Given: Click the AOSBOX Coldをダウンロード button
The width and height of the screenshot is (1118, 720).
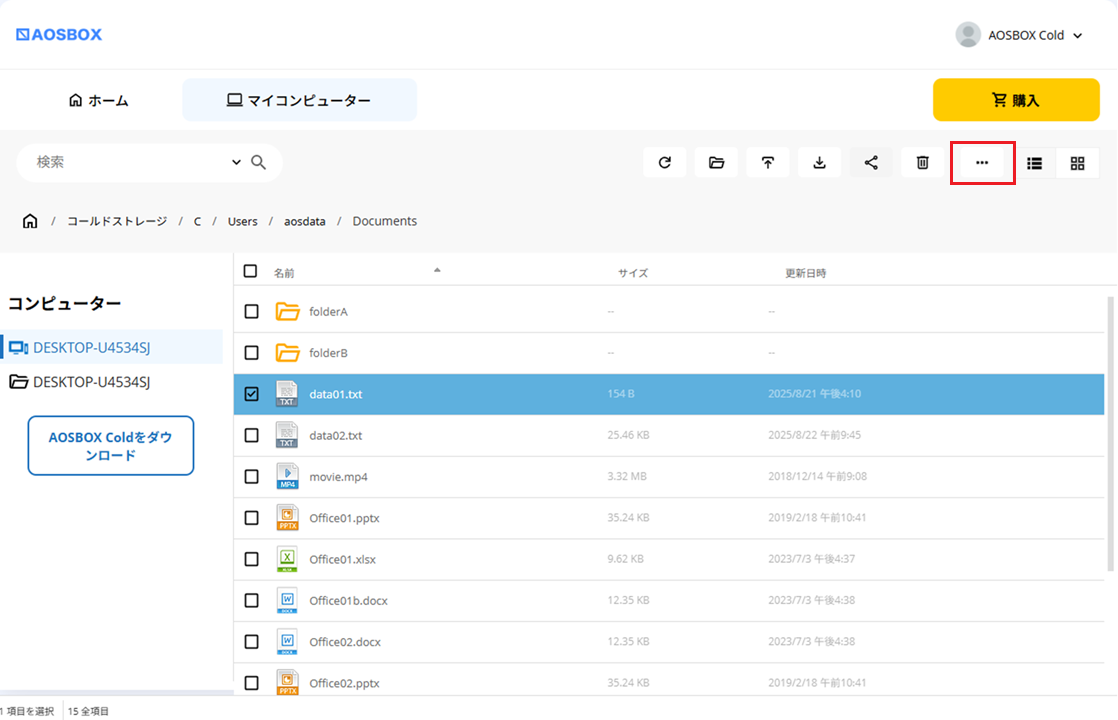Looking at the screenshot, I should pos(110,446).
